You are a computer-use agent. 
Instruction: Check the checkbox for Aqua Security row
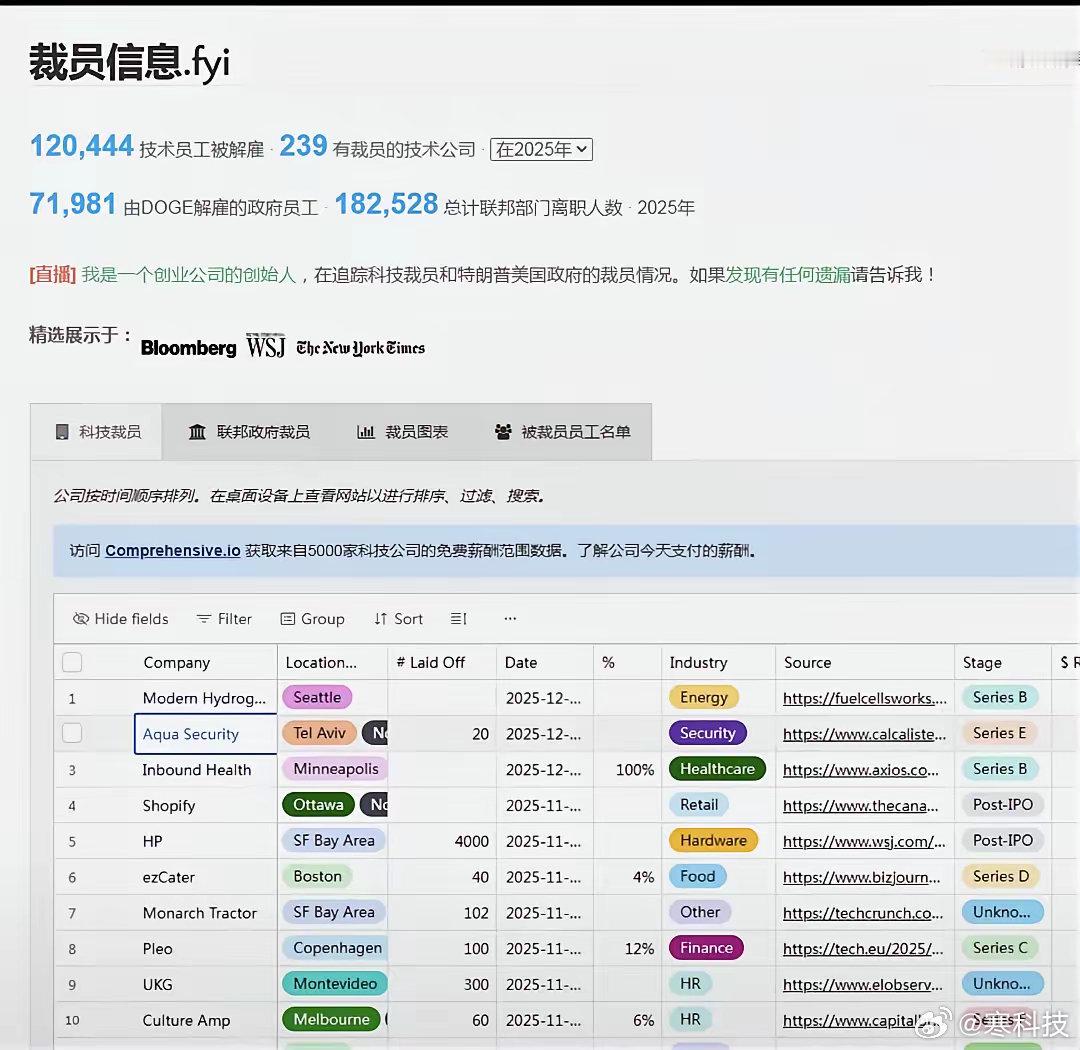pyautogui.click(x=70, y=733)
